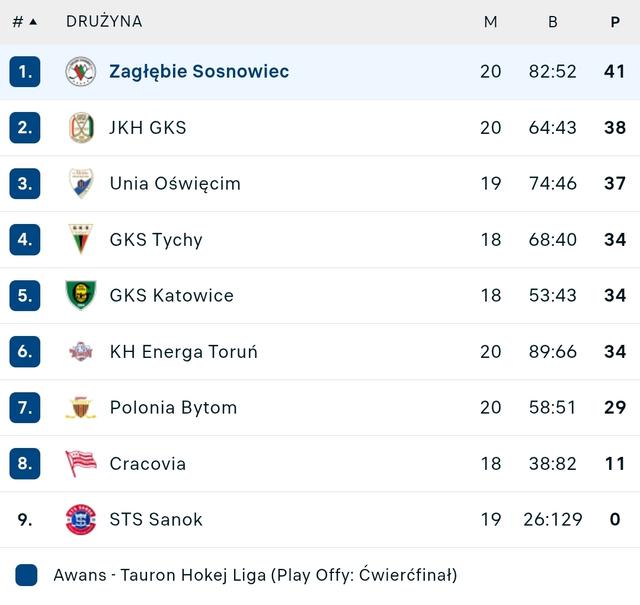Sort standings by the M column header
The width and height of the screenshot is (640, 605).
click(x=490, y=22)
